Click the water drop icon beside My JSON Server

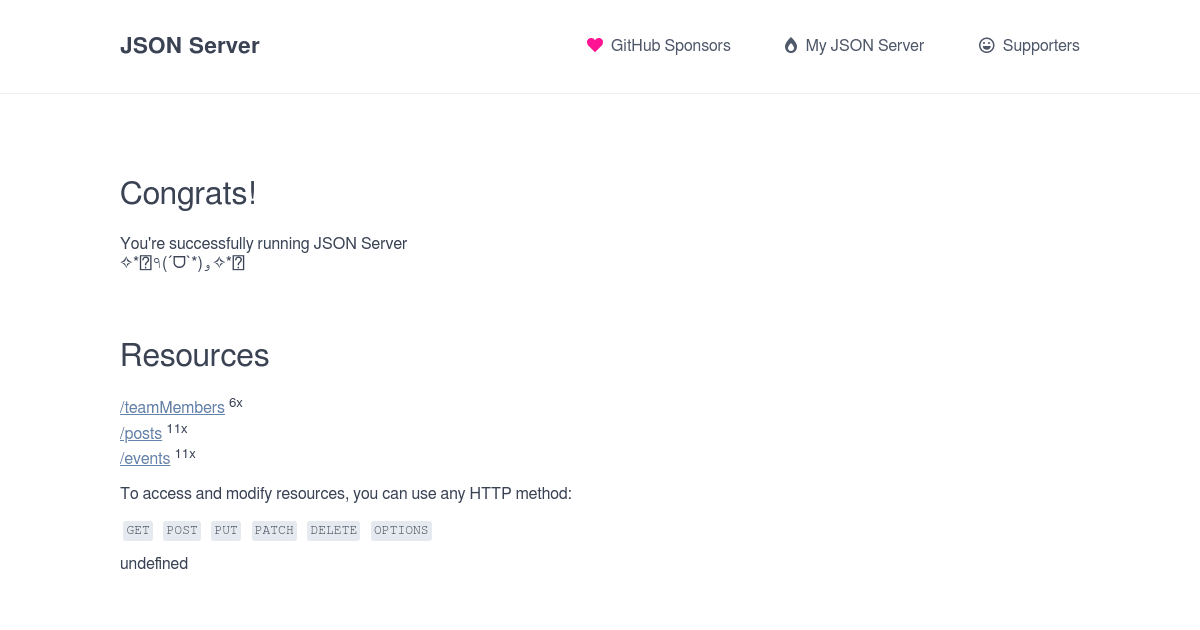(x=790, y=45)
